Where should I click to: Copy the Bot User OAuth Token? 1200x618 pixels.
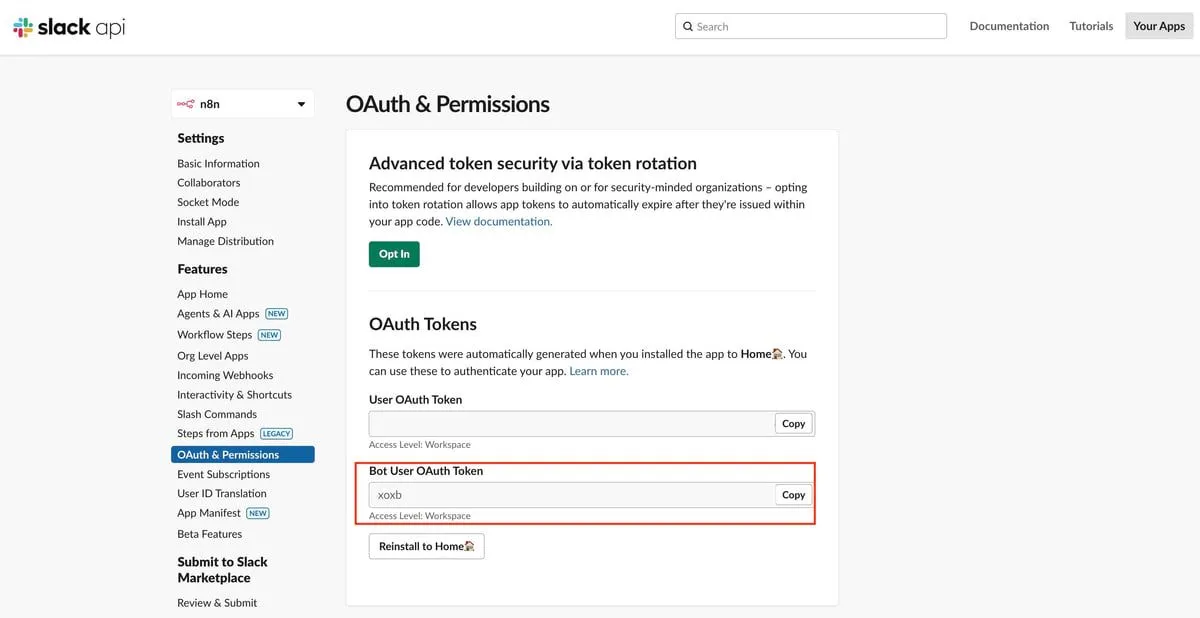[793, 495]
